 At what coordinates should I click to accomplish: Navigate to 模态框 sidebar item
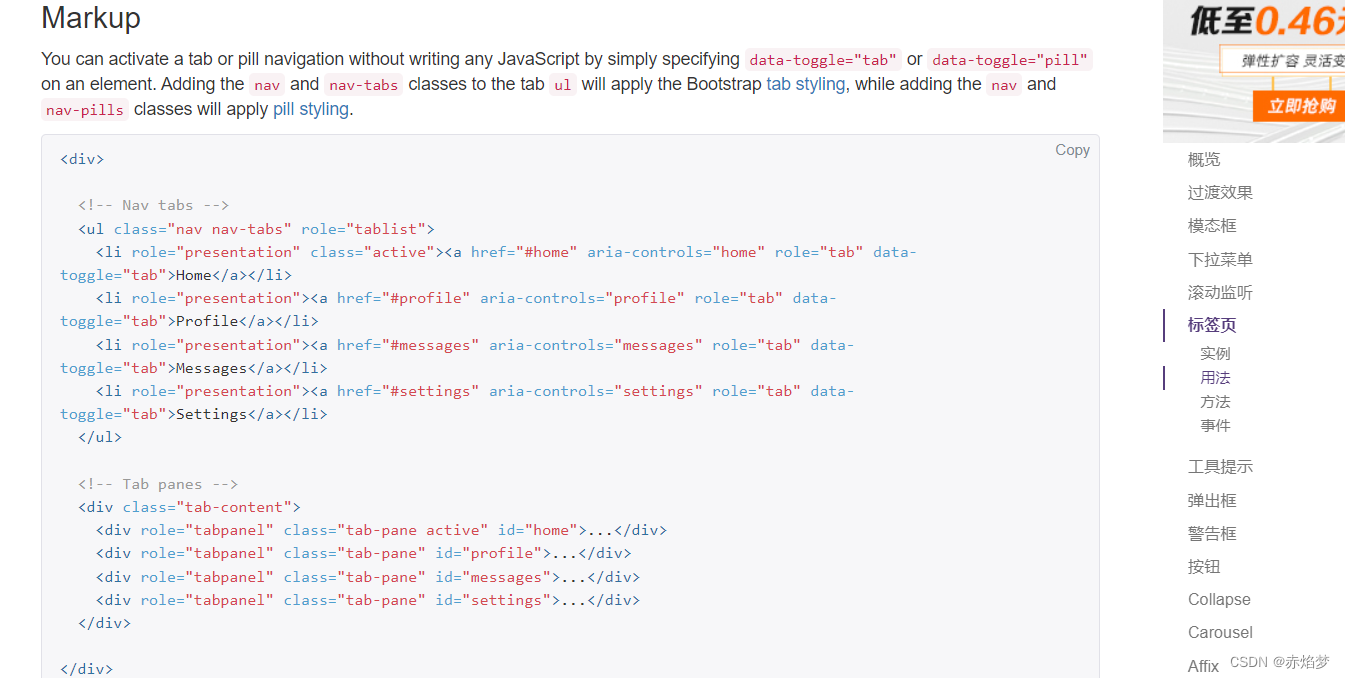[x=1212, y=226]
